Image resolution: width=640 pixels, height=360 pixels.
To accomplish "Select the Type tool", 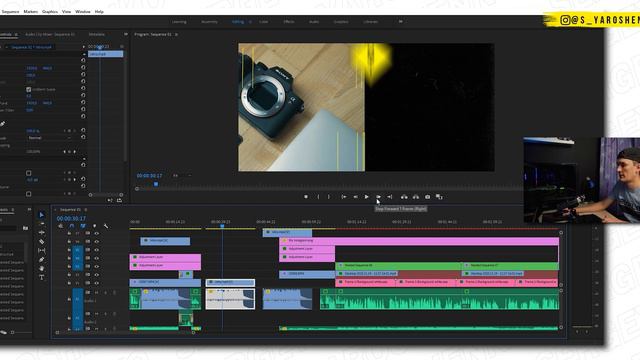I will click(41, 277).
